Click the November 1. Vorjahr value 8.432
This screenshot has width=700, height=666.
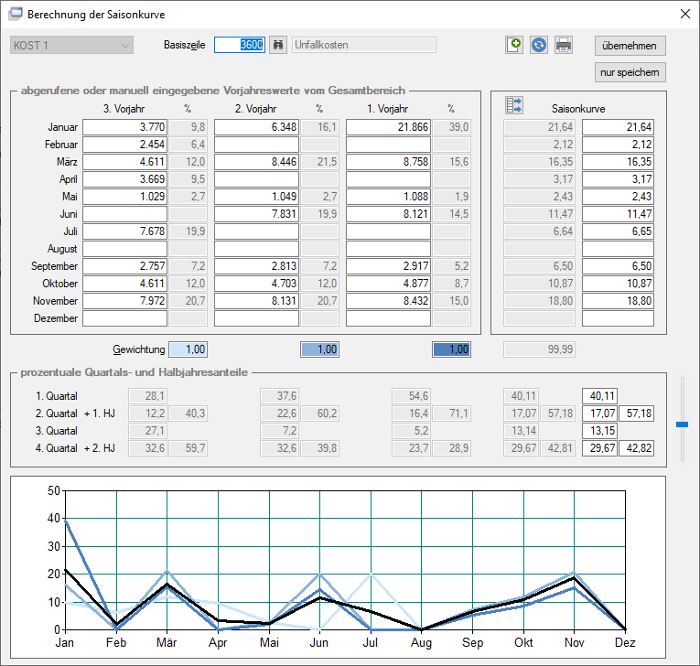[x=388, y=301]
